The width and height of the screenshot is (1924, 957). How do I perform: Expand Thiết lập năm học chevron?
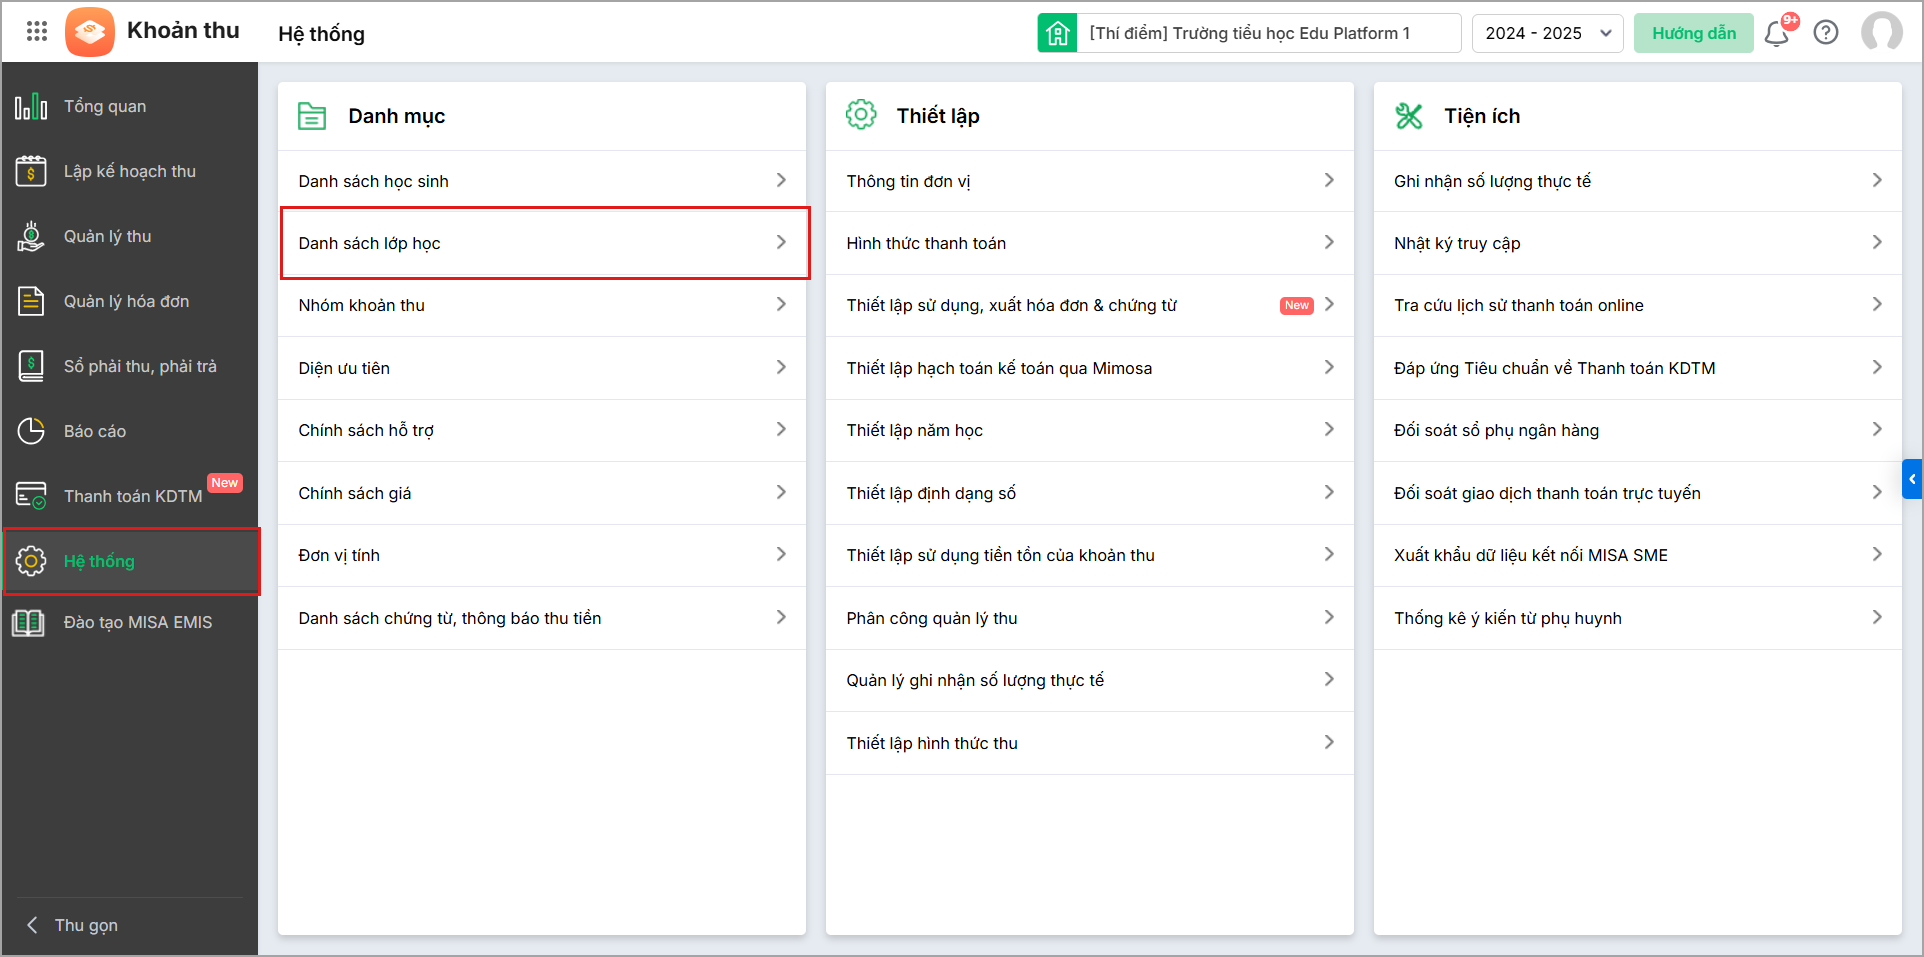point(1329,429)
